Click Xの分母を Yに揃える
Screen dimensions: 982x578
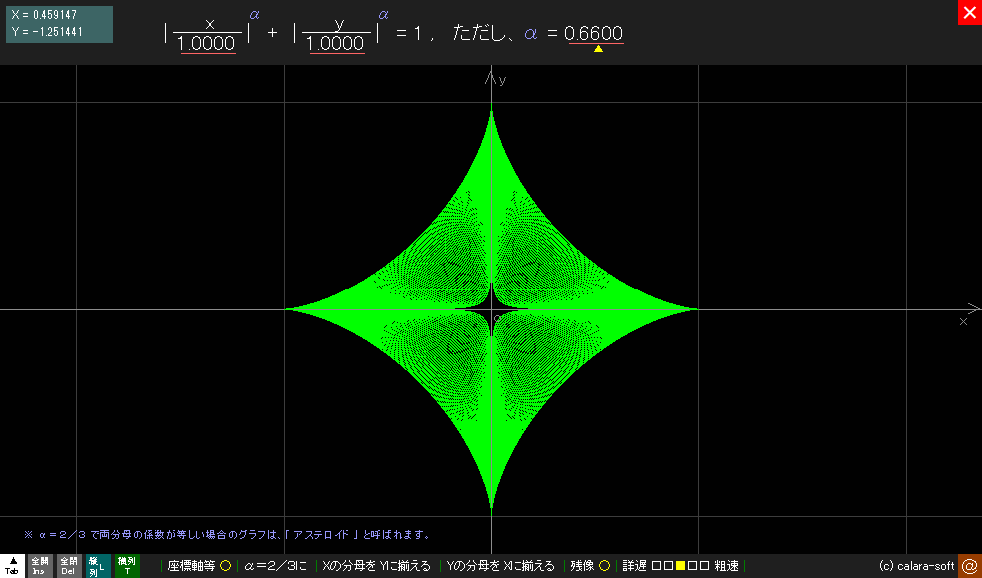(x=376, y=566)
